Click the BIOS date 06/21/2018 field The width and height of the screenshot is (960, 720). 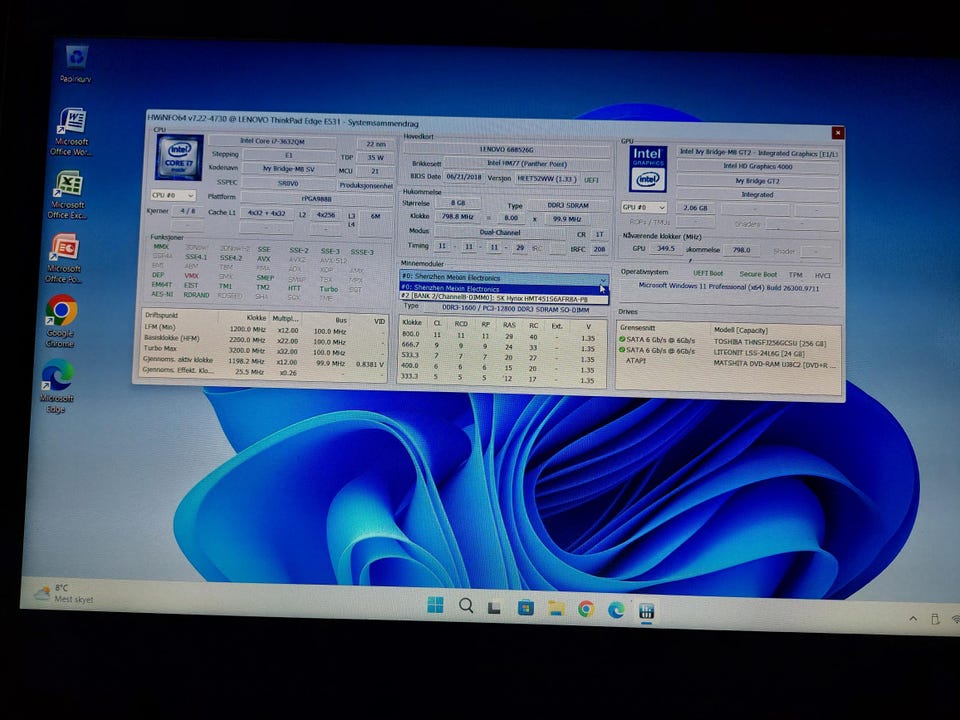463,177
